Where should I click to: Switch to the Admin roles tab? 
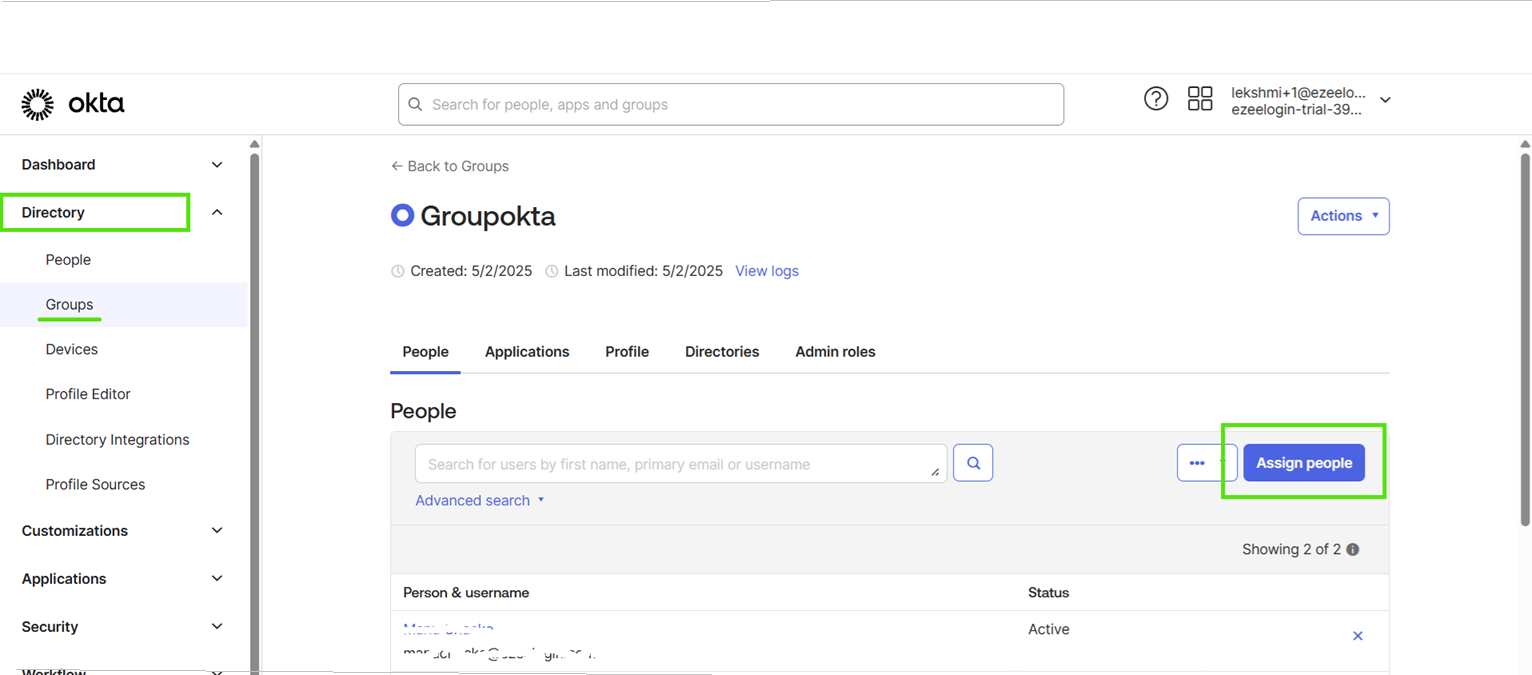click(835, 352)
